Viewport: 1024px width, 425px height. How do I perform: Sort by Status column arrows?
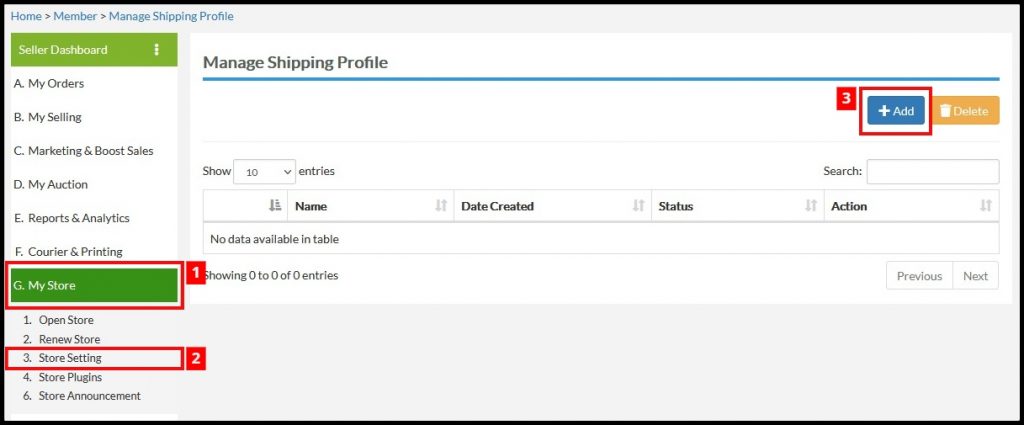[x=811, y=206]
